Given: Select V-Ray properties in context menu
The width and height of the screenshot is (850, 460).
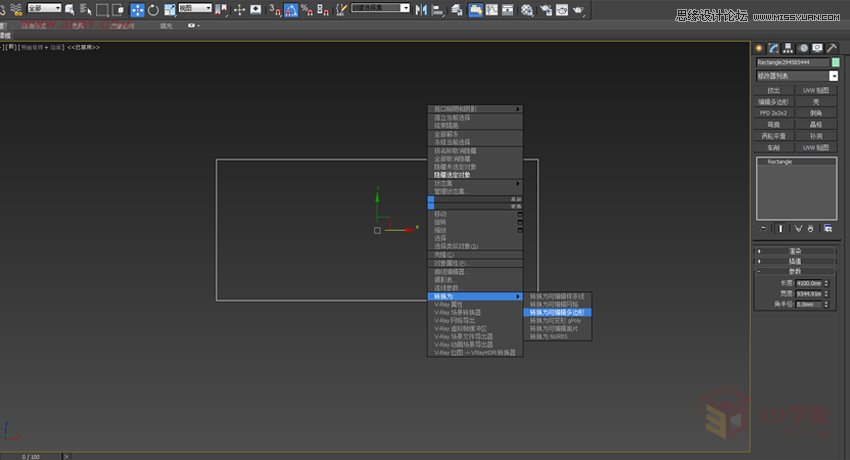Looking at the screenshot, I should click(x=450, y=304).
